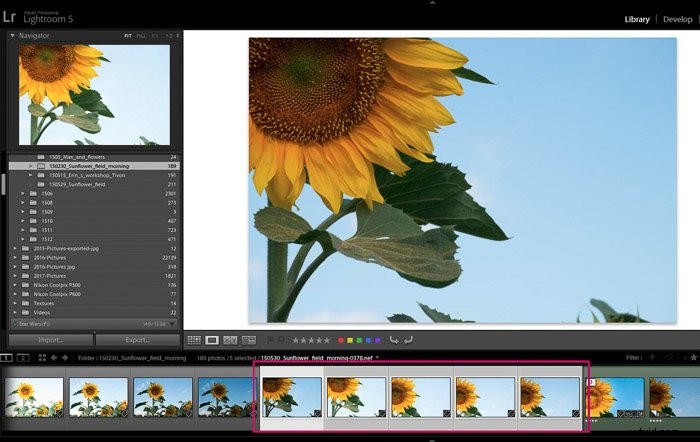Screen dimensions: 700x442
Task: Rotate photo counter-clockwise with toolbar arrow
Action: click(x=394, y=340)
